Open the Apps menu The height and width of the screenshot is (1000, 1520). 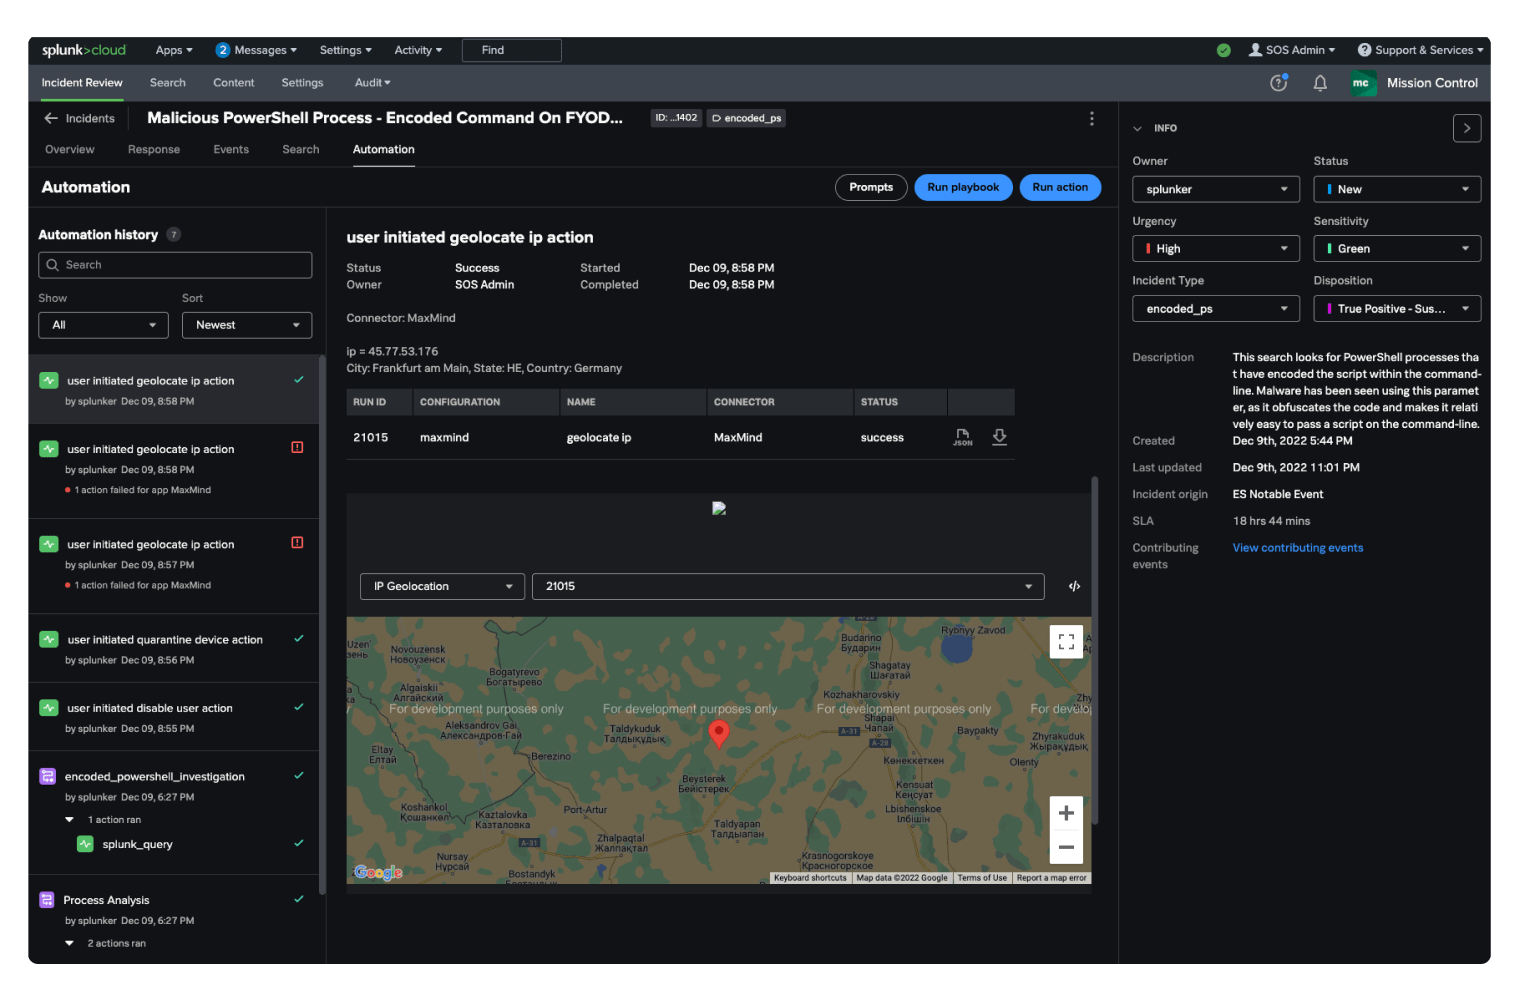(x=173, y=50)
